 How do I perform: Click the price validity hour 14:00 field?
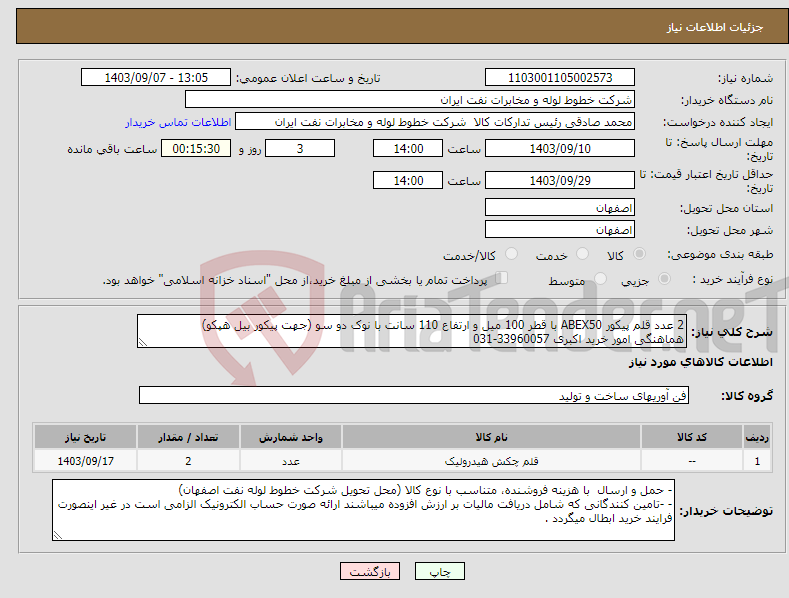pyautogui.click(x=408, y=180)
